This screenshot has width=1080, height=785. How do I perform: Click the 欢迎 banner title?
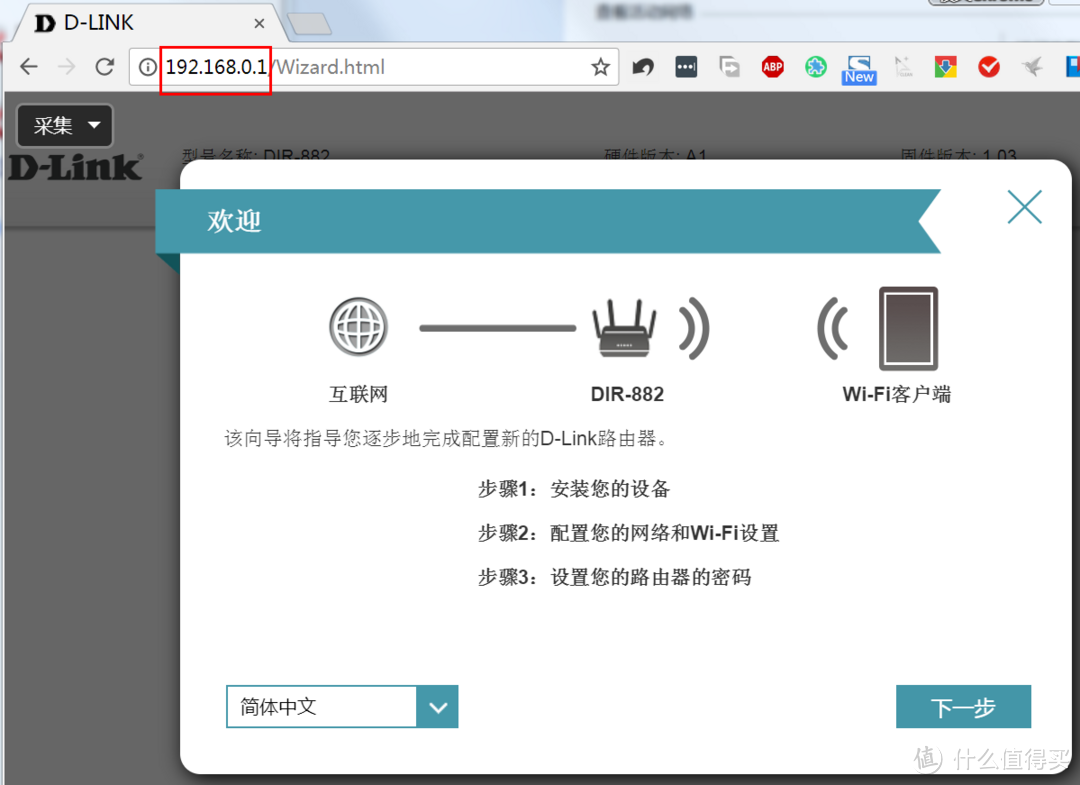(234, 221)
